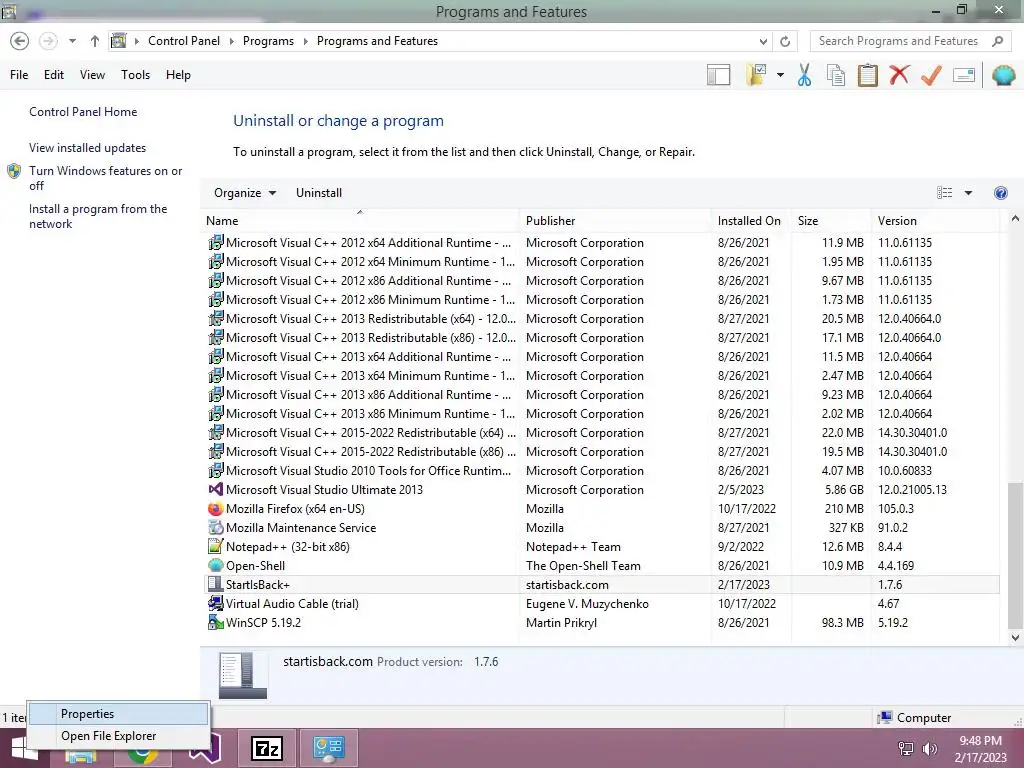Click Programs in the breadcrumb path
The image size is (1024, 768).
point(268,41)
